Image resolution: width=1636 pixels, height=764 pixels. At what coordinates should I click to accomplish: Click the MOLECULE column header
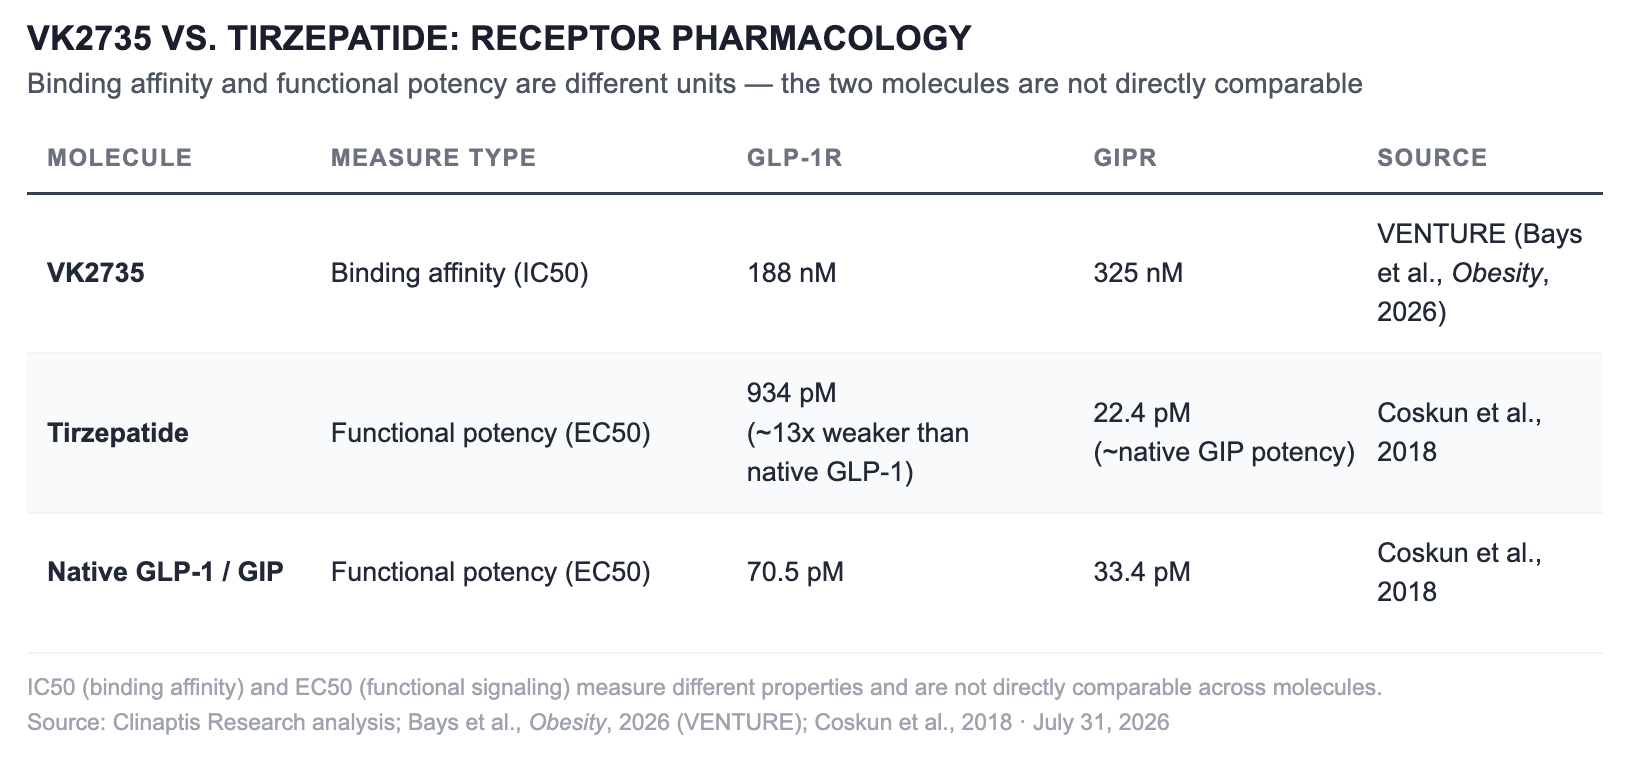[x=119, y=157]
